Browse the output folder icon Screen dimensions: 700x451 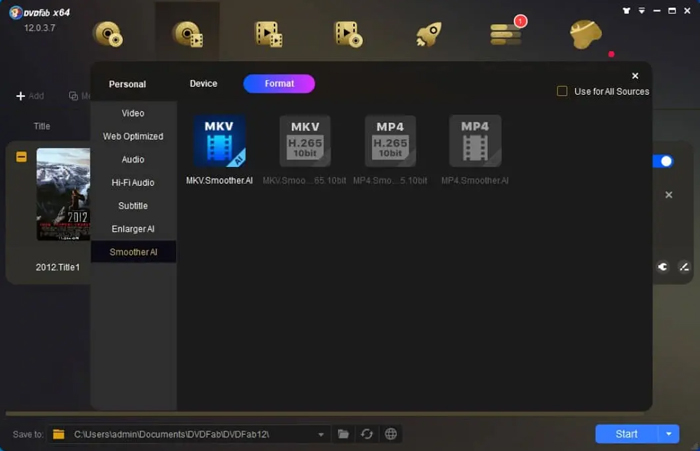click(343, 434)
